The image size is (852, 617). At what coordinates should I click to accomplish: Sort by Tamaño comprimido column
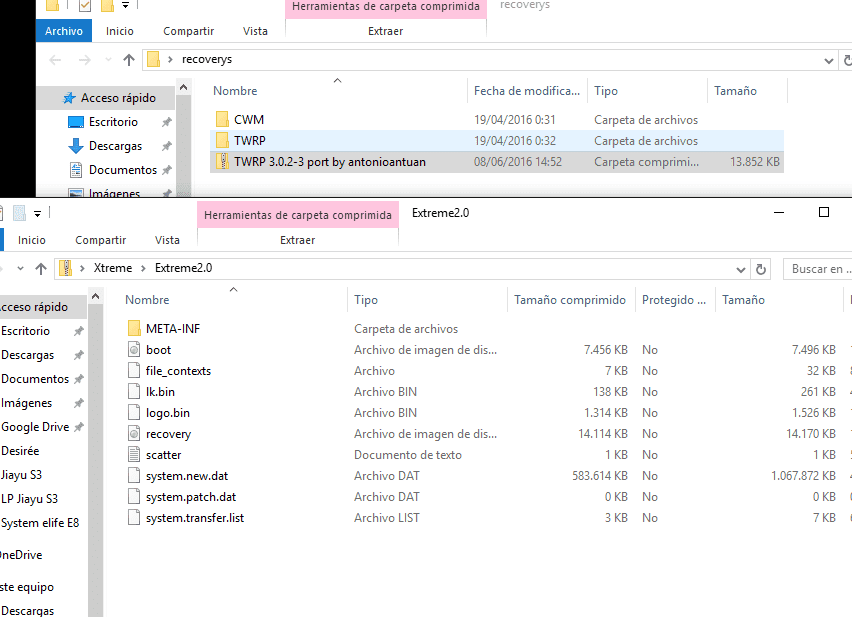tap(571, 300)
